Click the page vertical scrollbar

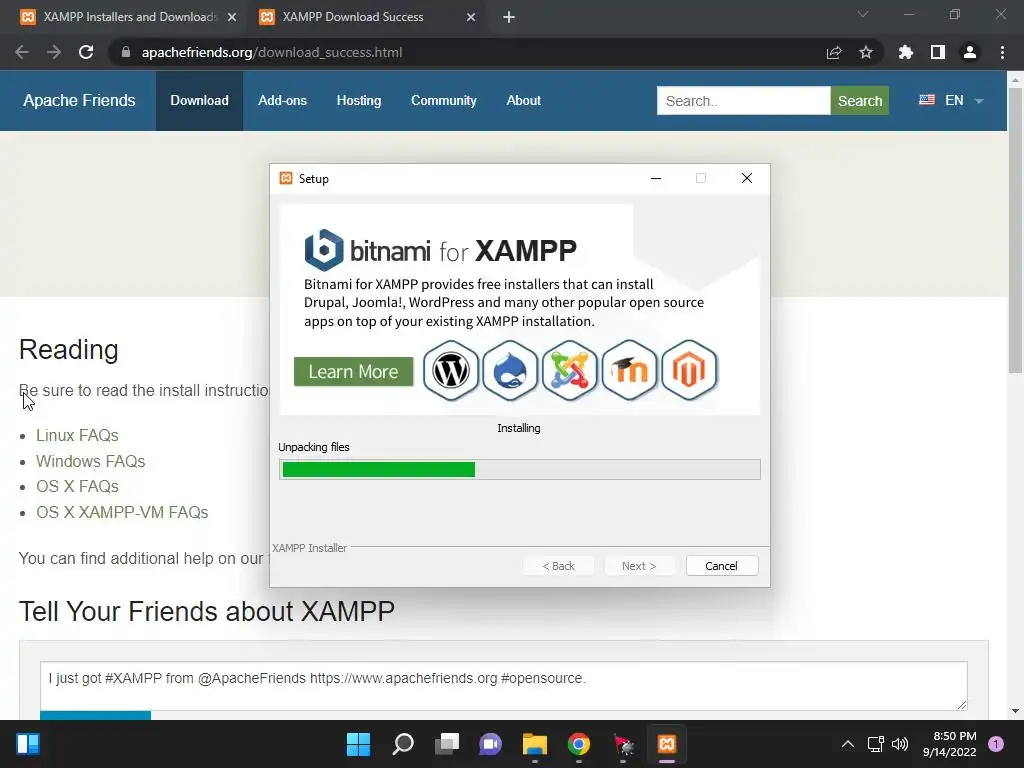pos(1015,230)
